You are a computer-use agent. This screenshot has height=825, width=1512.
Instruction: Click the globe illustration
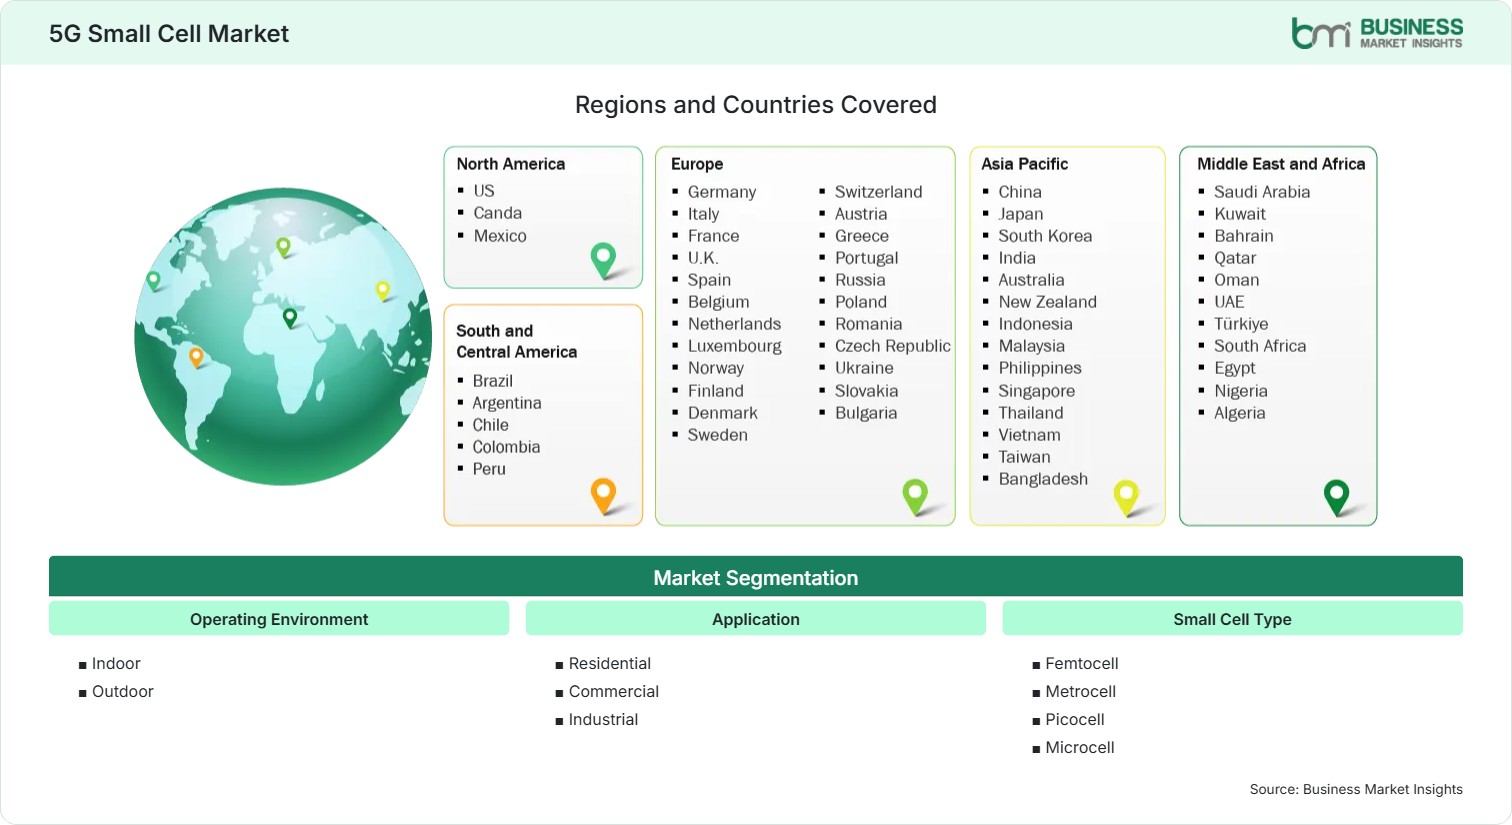tap(283, 336)
